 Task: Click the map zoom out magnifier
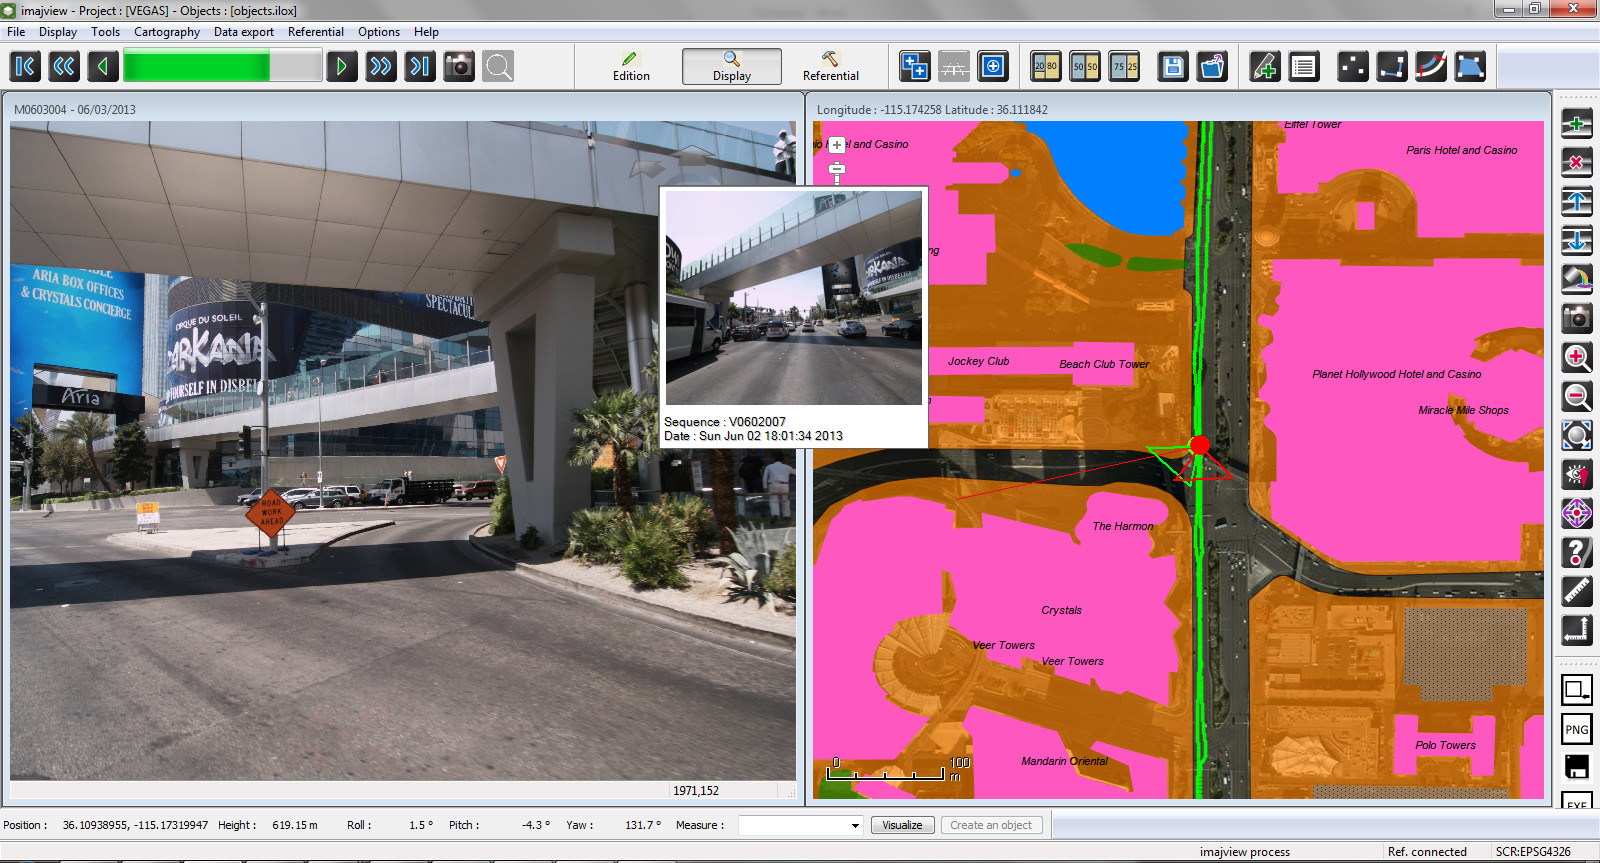(1576, 396)
